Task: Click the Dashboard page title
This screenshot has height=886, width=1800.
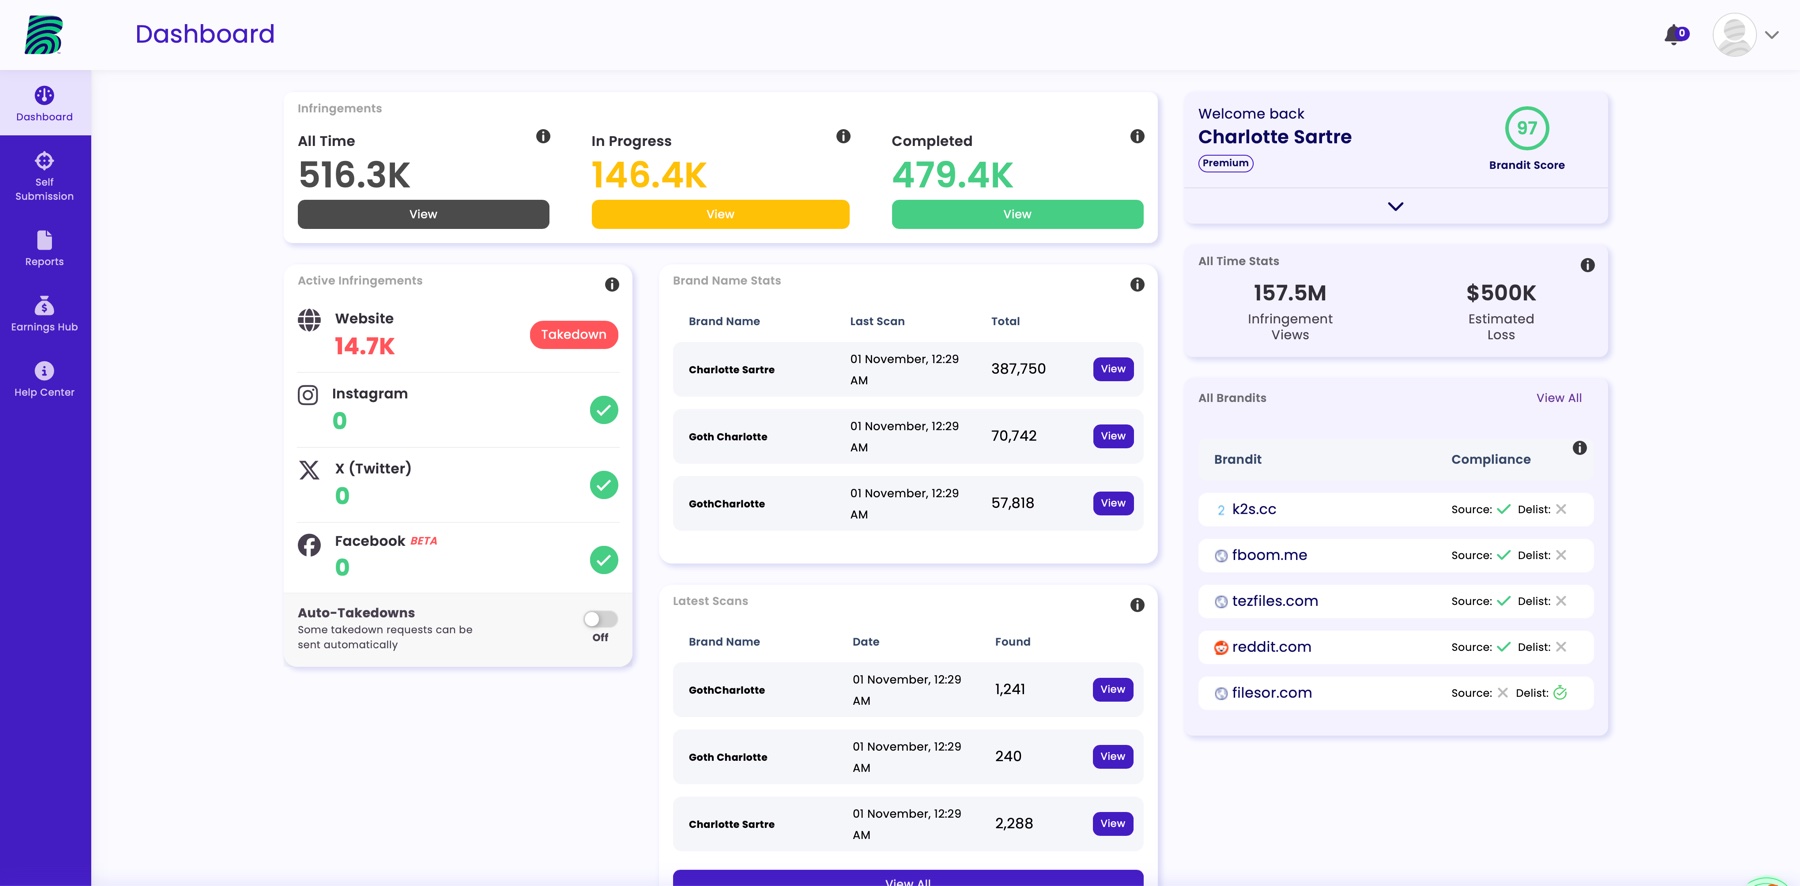Action: click(x=205, y=34)
